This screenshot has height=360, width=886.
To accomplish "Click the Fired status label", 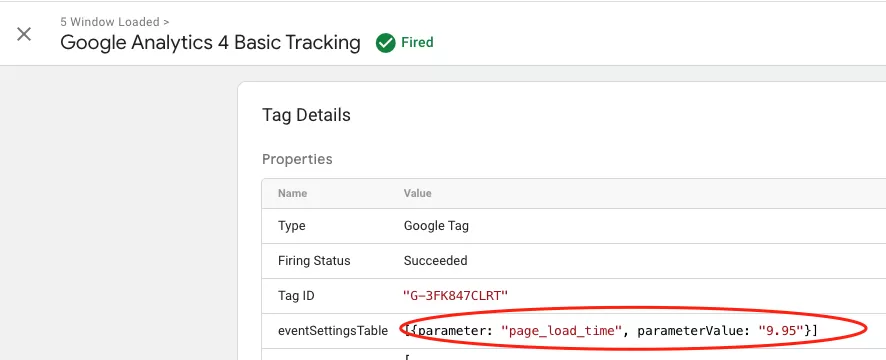I will tap(417, 43).
